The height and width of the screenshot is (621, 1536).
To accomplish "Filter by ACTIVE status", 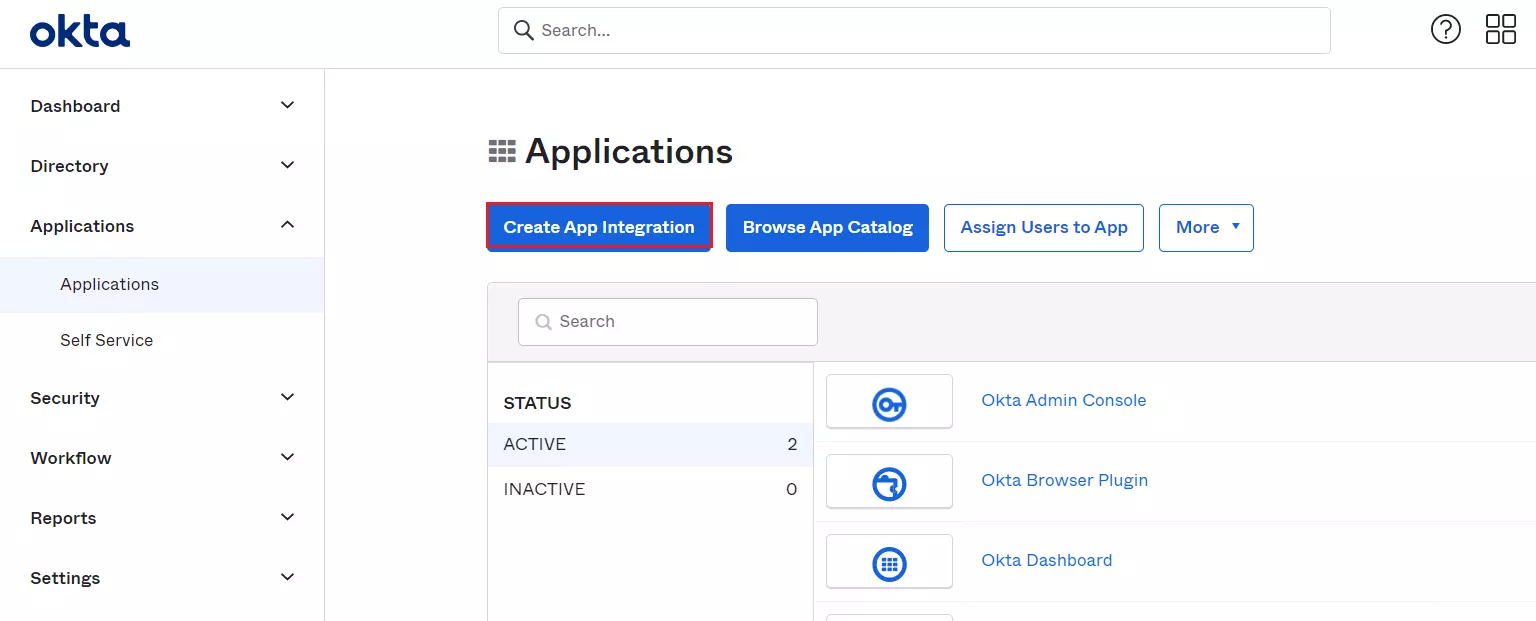I will [x=650, y=445].
